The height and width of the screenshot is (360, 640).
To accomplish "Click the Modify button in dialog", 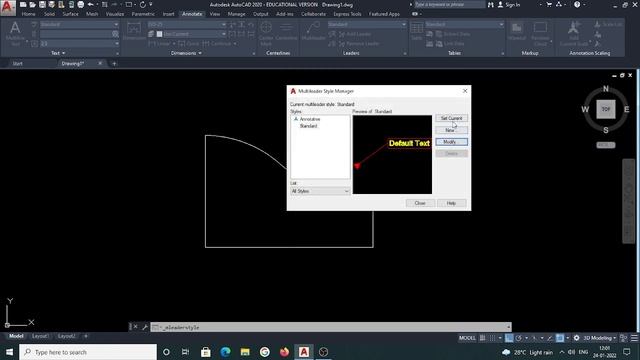I will 451,142.
